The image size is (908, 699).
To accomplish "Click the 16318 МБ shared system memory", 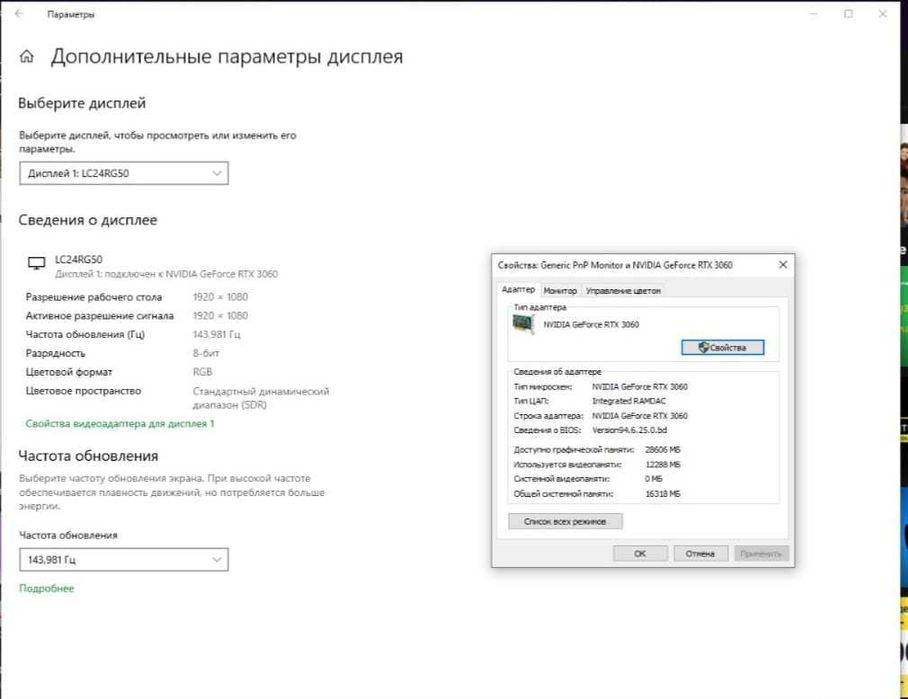I will (662, 494).
